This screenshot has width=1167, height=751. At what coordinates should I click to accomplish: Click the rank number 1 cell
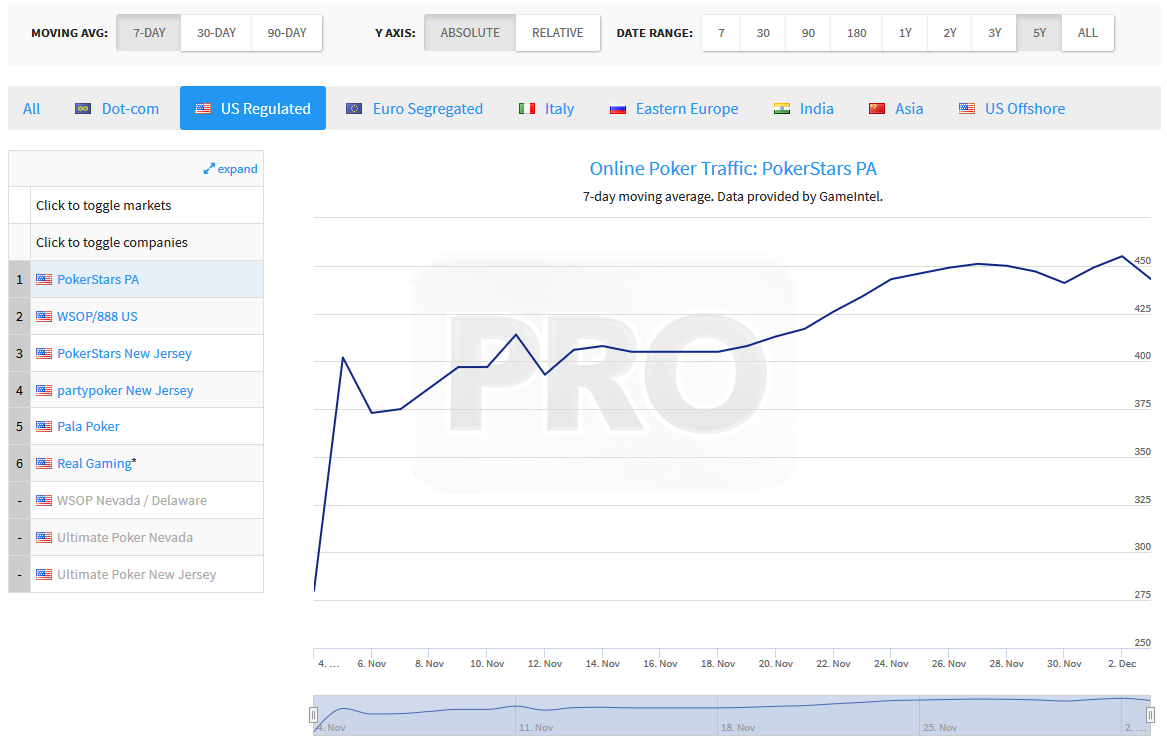click(x=19, y=280)
